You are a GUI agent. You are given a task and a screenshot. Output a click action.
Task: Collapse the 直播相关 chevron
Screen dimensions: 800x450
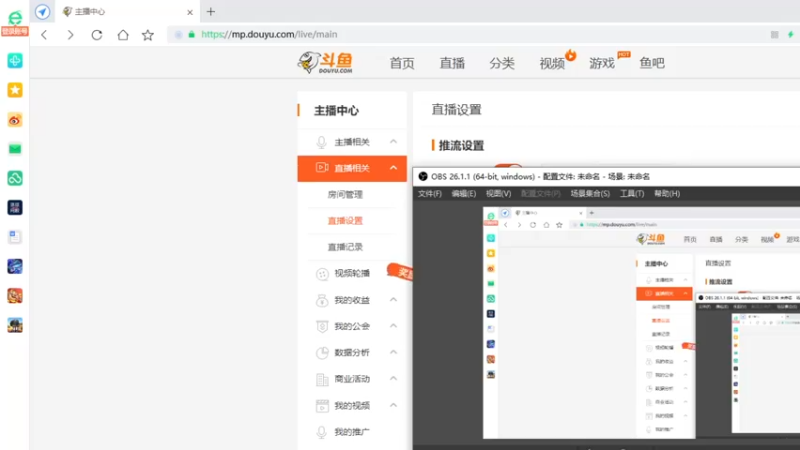tap(393, 168)
